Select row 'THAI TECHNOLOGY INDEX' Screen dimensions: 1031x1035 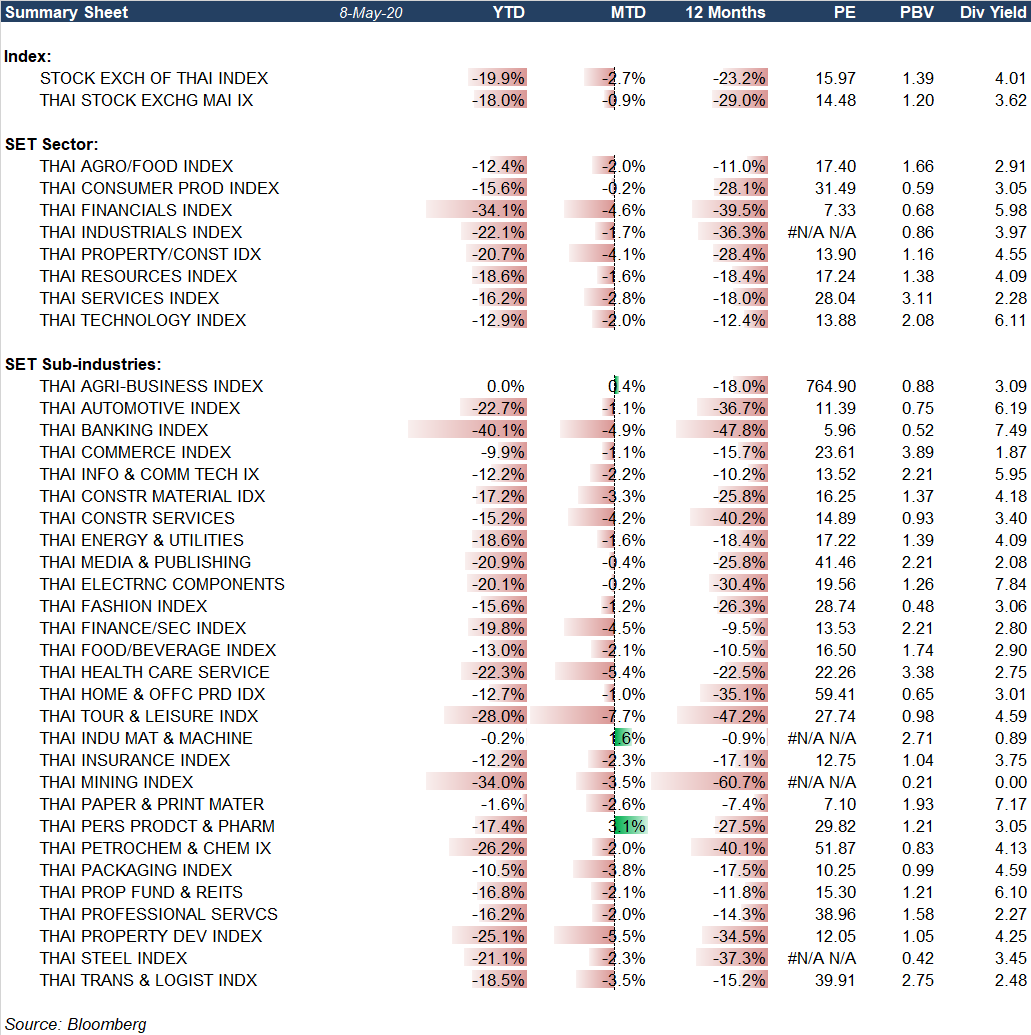(x=516, y=320)
